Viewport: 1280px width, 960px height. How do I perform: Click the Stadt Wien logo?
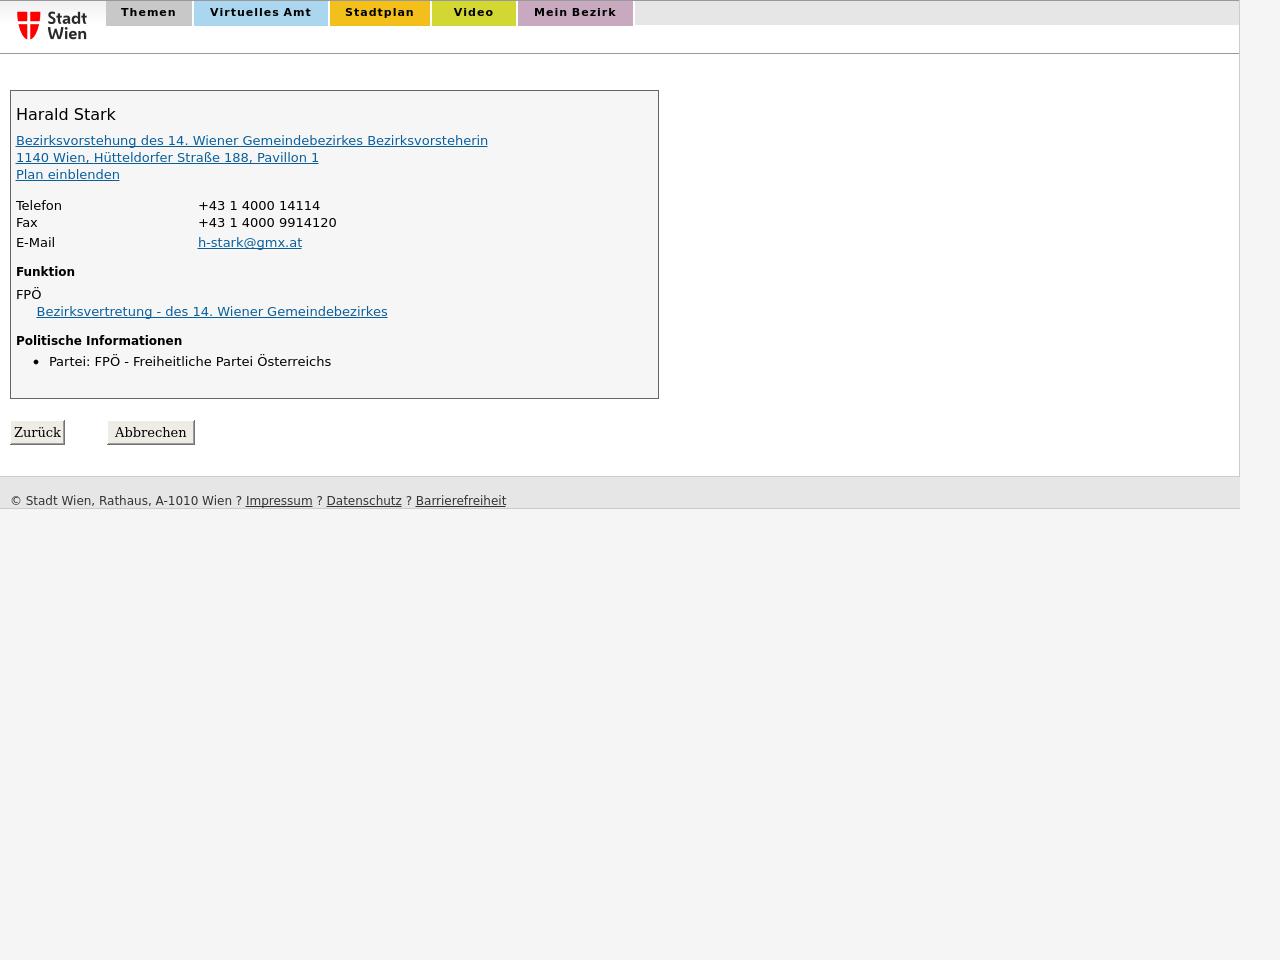coord(52,26)
